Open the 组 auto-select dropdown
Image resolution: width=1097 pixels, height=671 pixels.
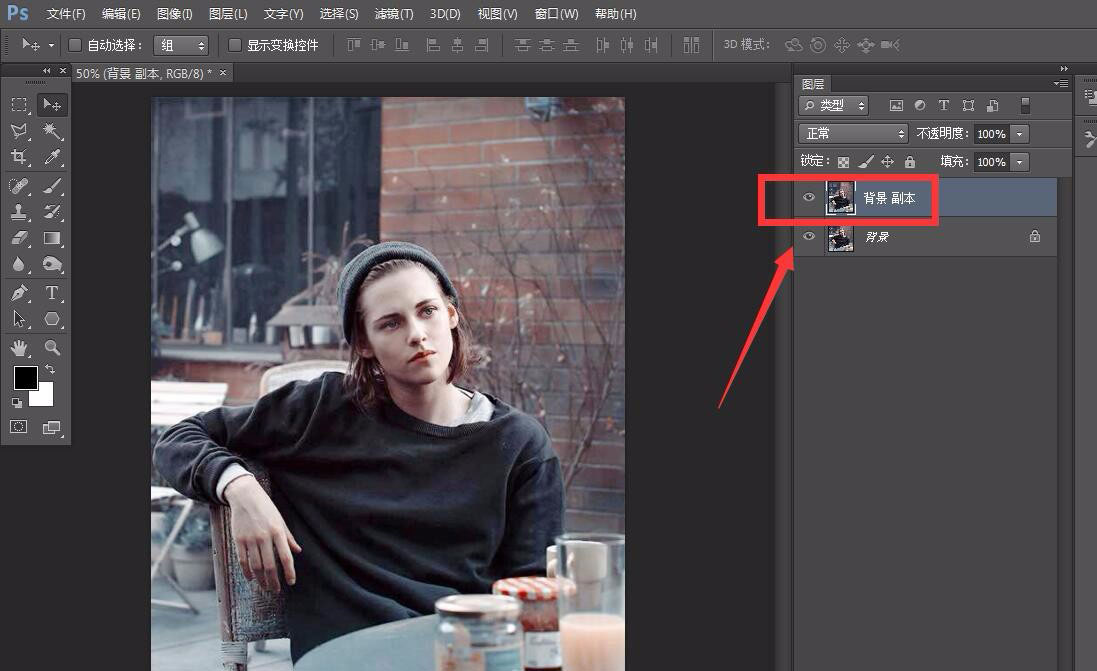(x=180, y=45)
